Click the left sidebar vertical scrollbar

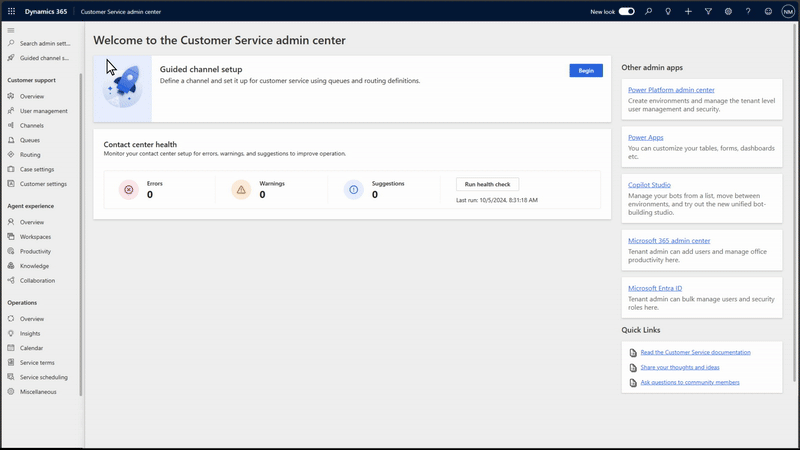[x=82, y=230]
